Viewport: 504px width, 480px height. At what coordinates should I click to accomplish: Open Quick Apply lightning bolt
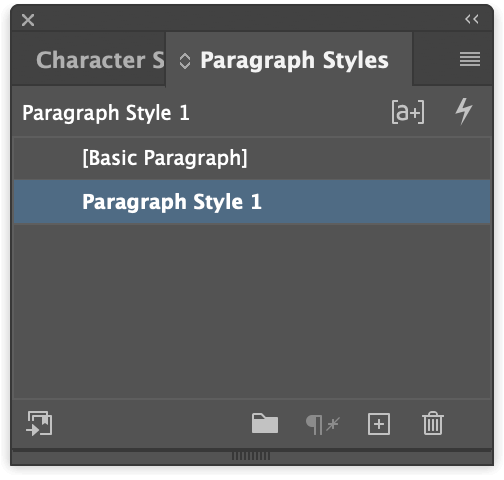464,111
